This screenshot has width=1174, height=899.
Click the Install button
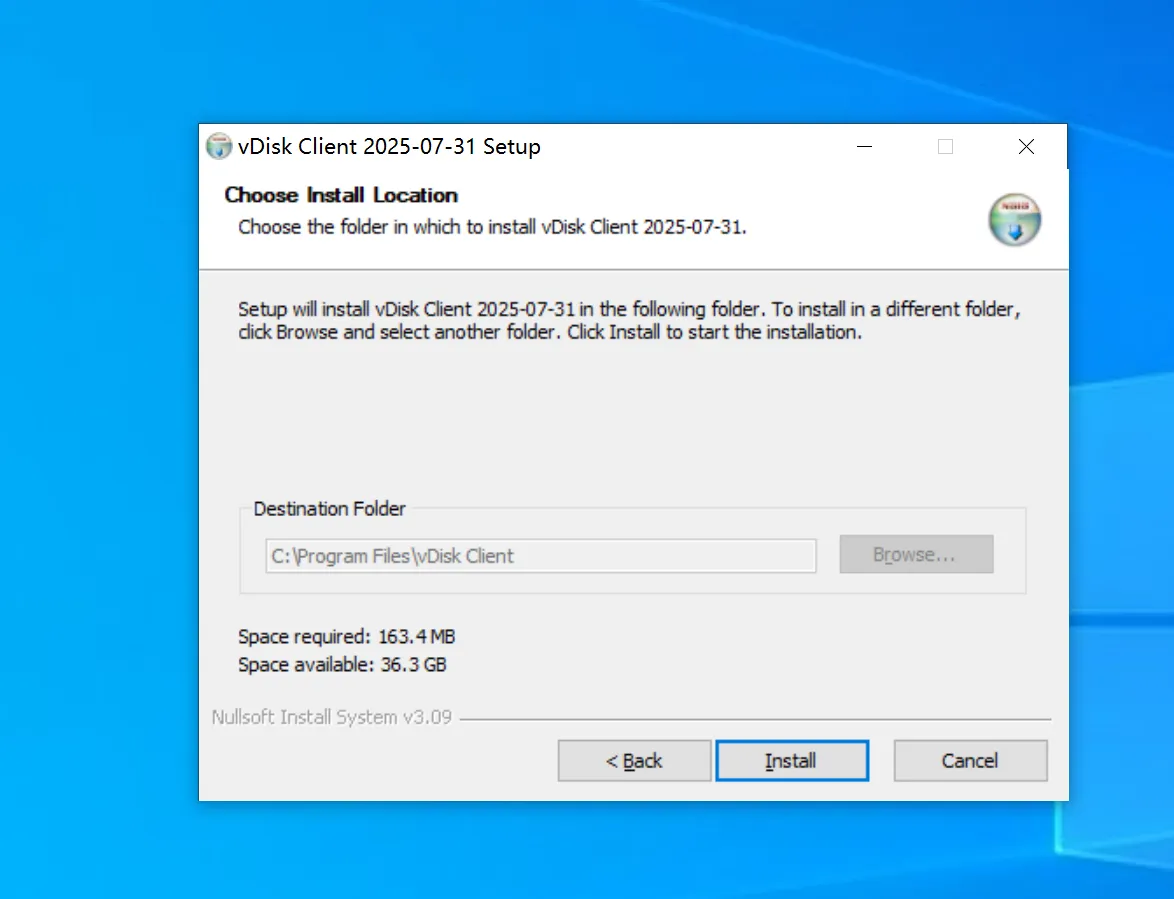(x=792, y=761)
